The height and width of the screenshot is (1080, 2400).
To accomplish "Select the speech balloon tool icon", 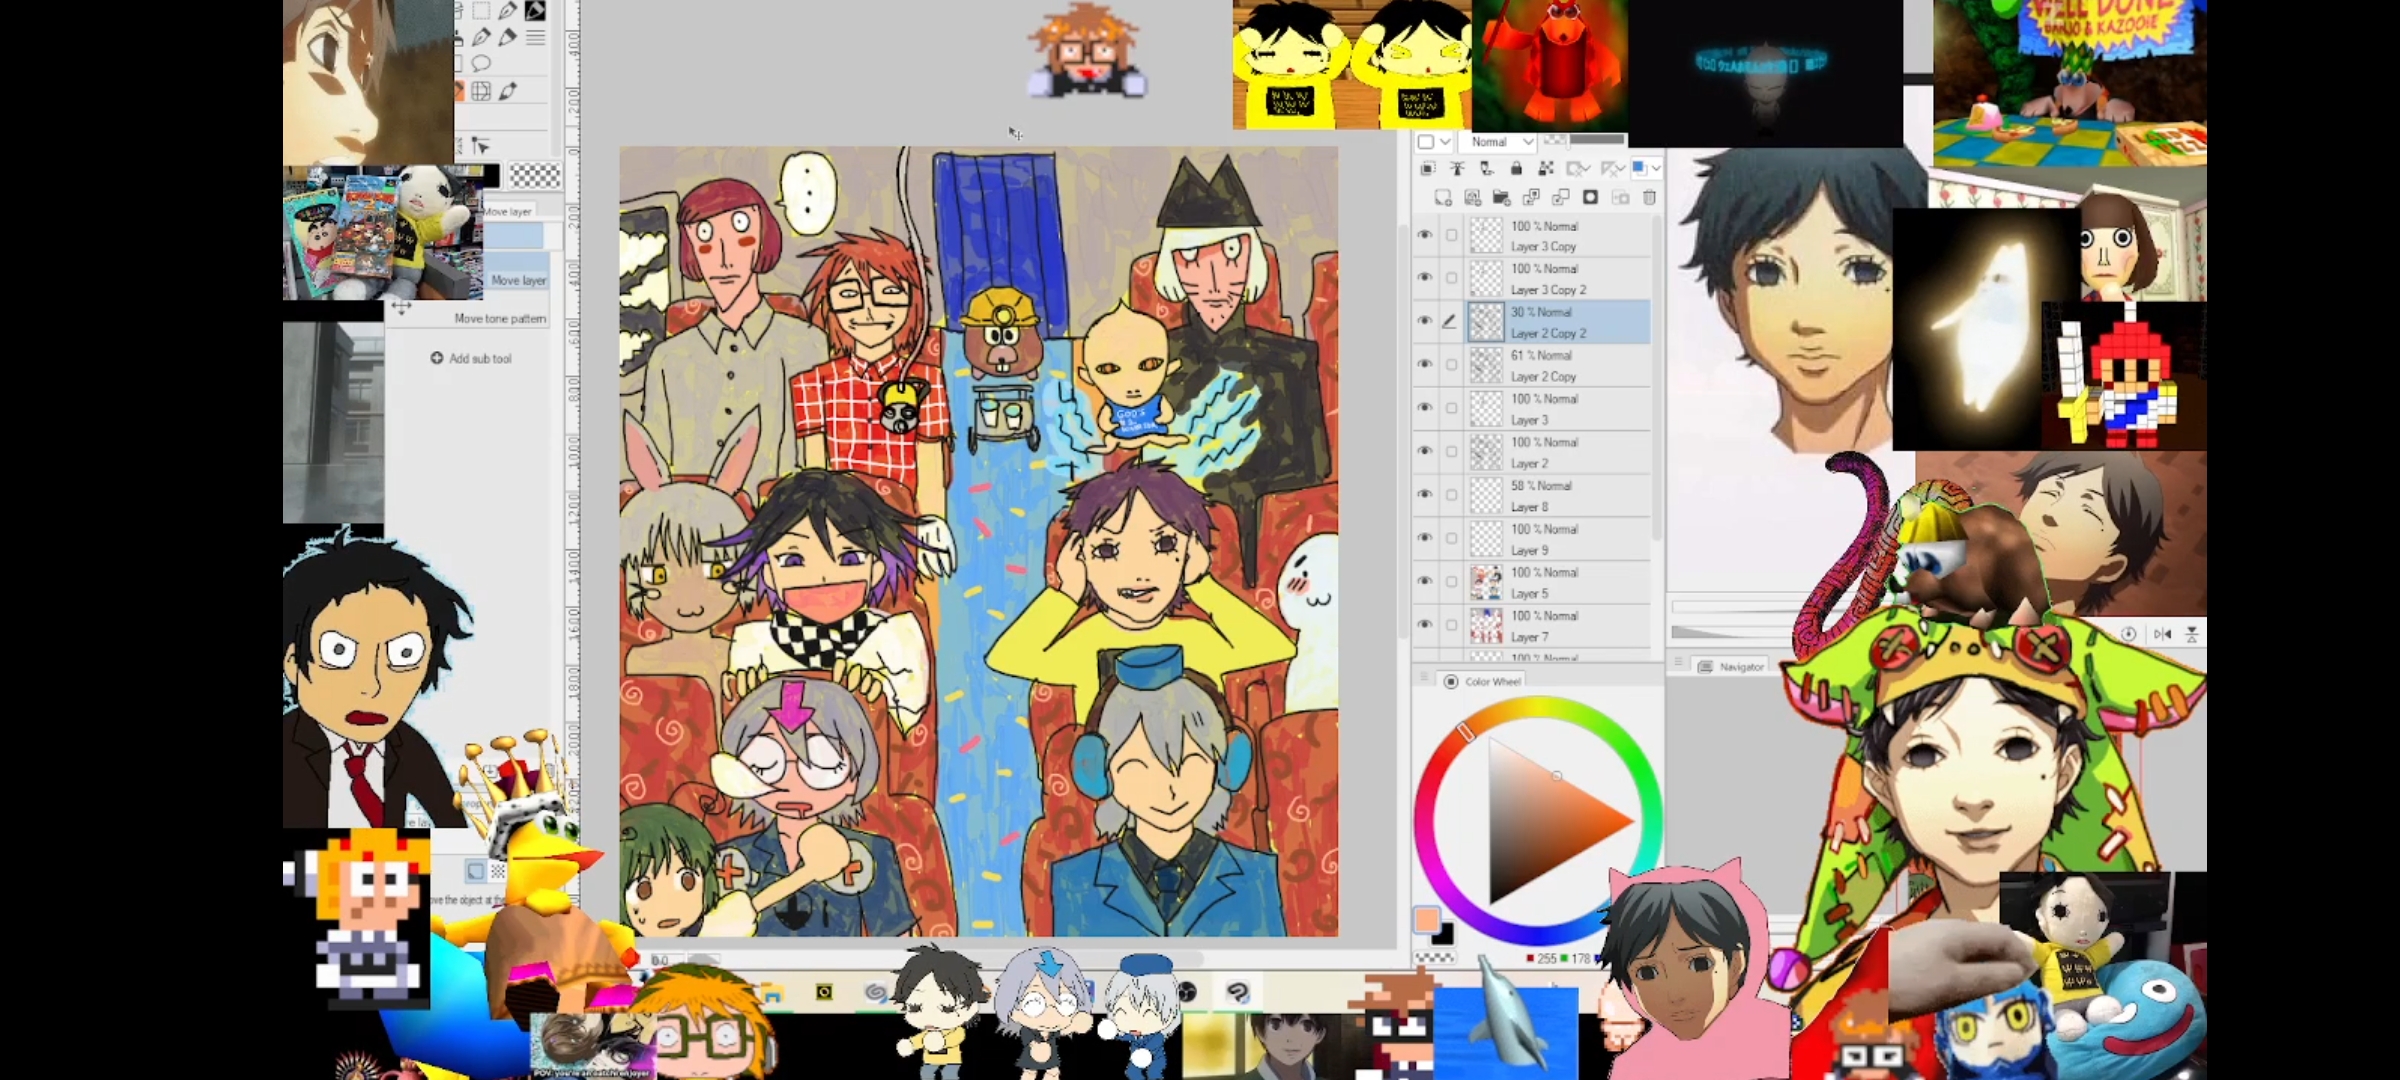I will (481, 63).
